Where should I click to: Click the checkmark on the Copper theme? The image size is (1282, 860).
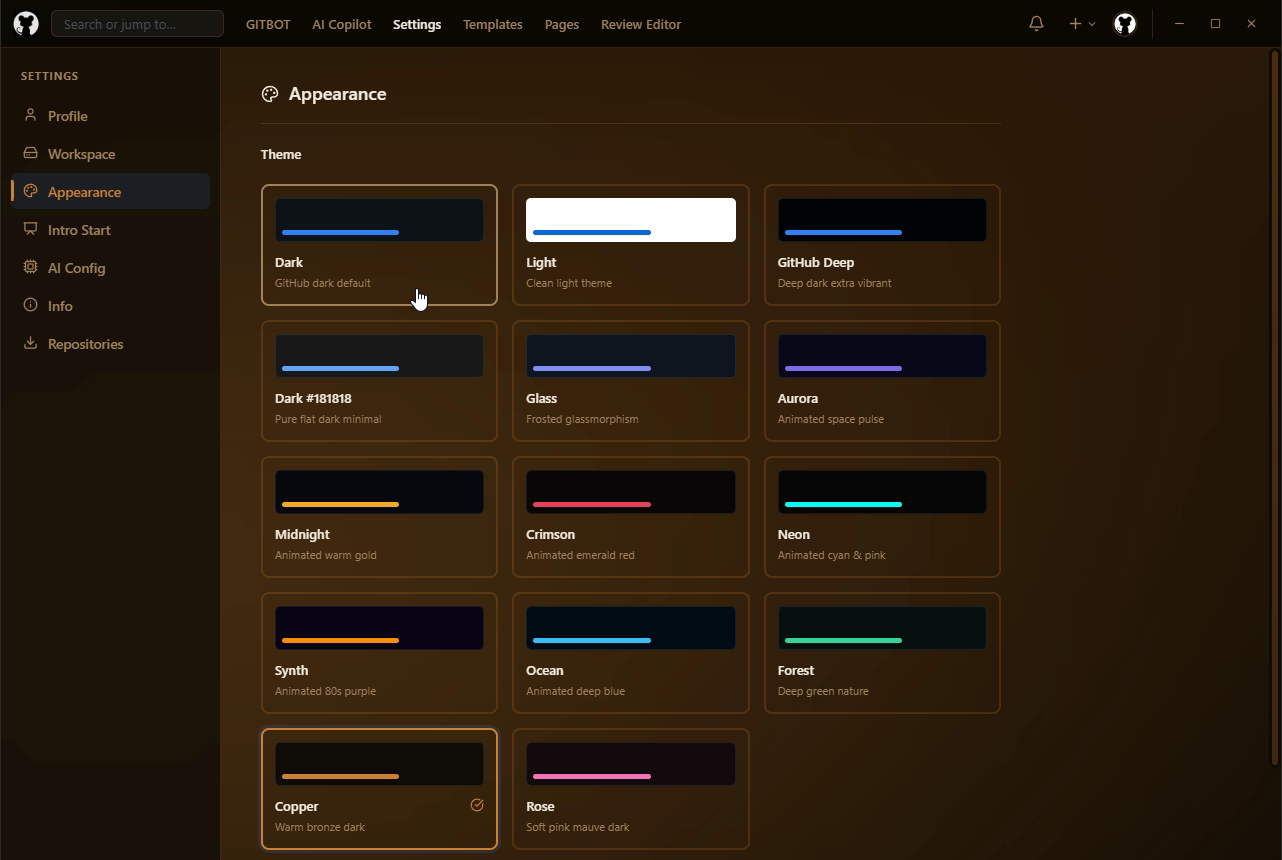pyautogui.click(x=476, y=804)
